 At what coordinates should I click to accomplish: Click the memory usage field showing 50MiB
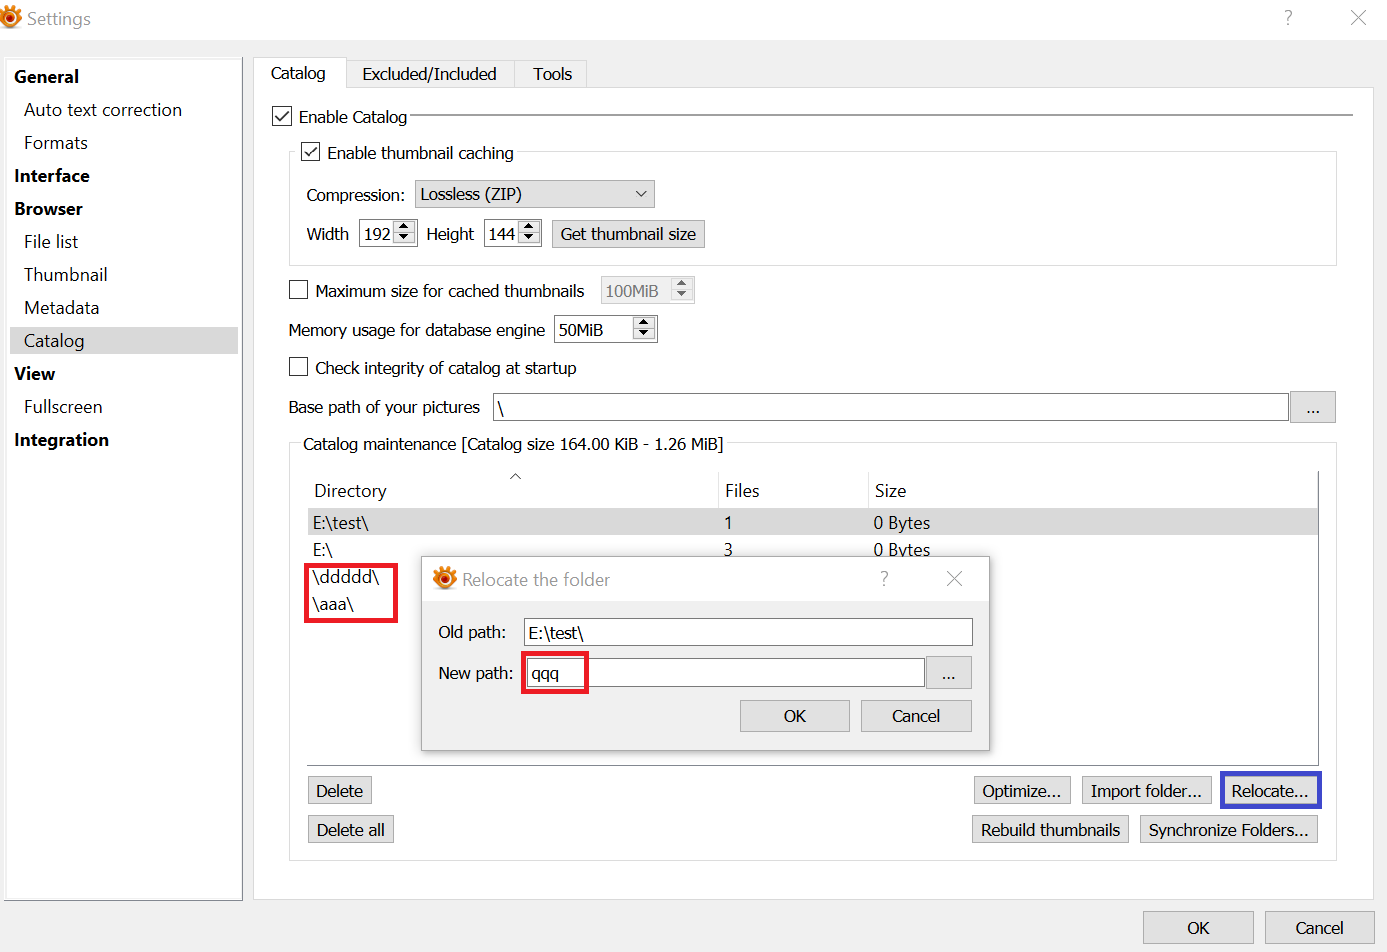pos(595,330)
